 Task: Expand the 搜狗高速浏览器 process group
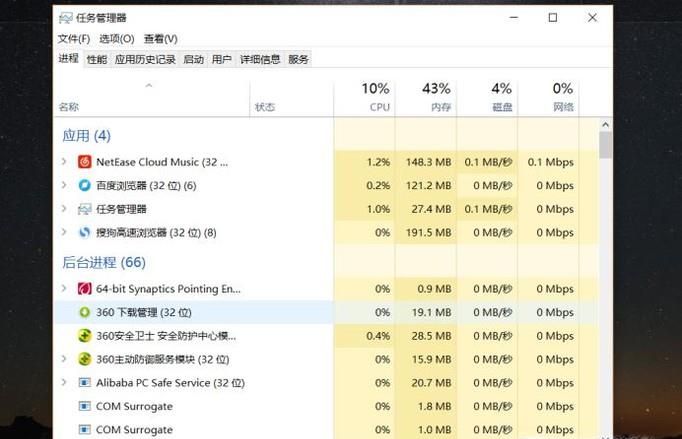click(x=64, y=232)
